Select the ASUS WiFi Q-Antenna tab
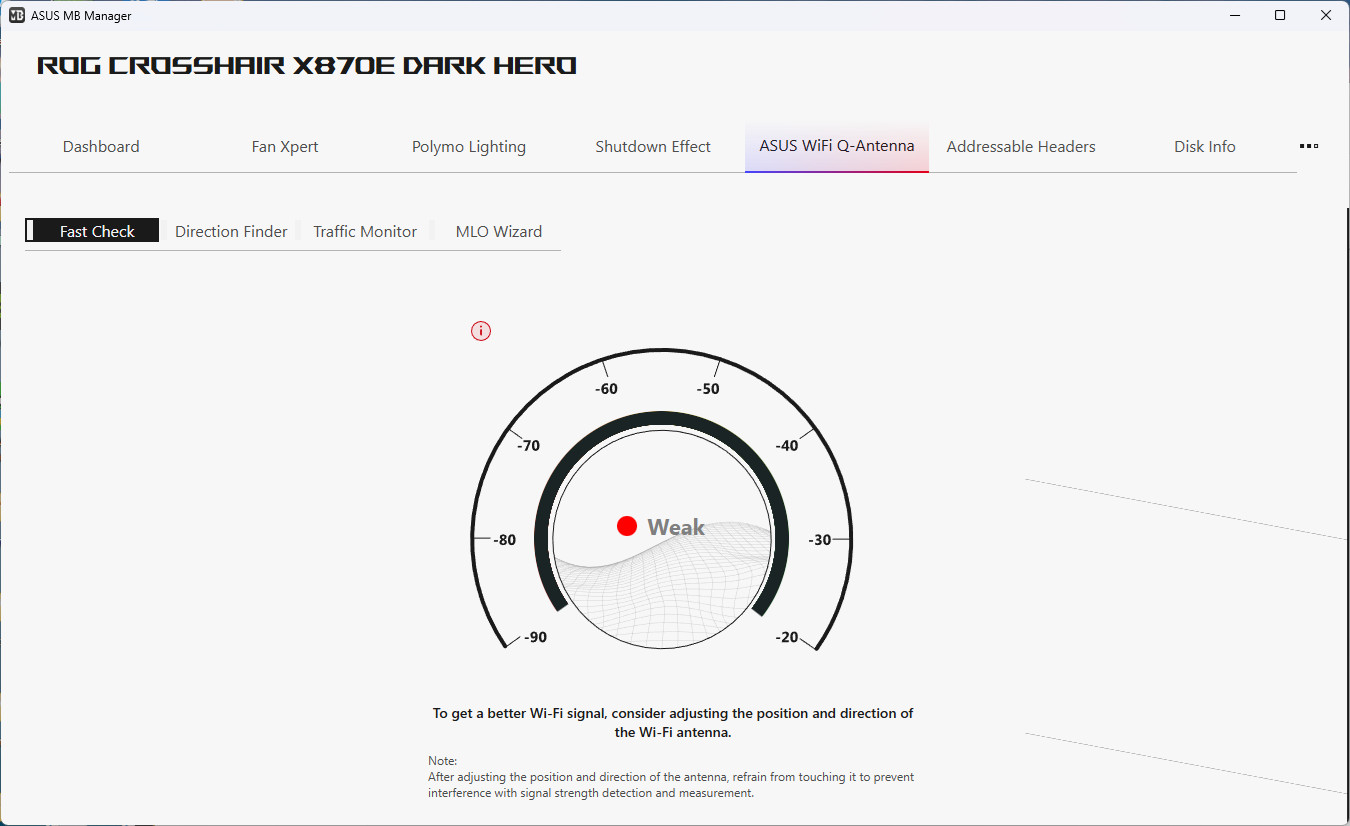 [x=837, y=146]
